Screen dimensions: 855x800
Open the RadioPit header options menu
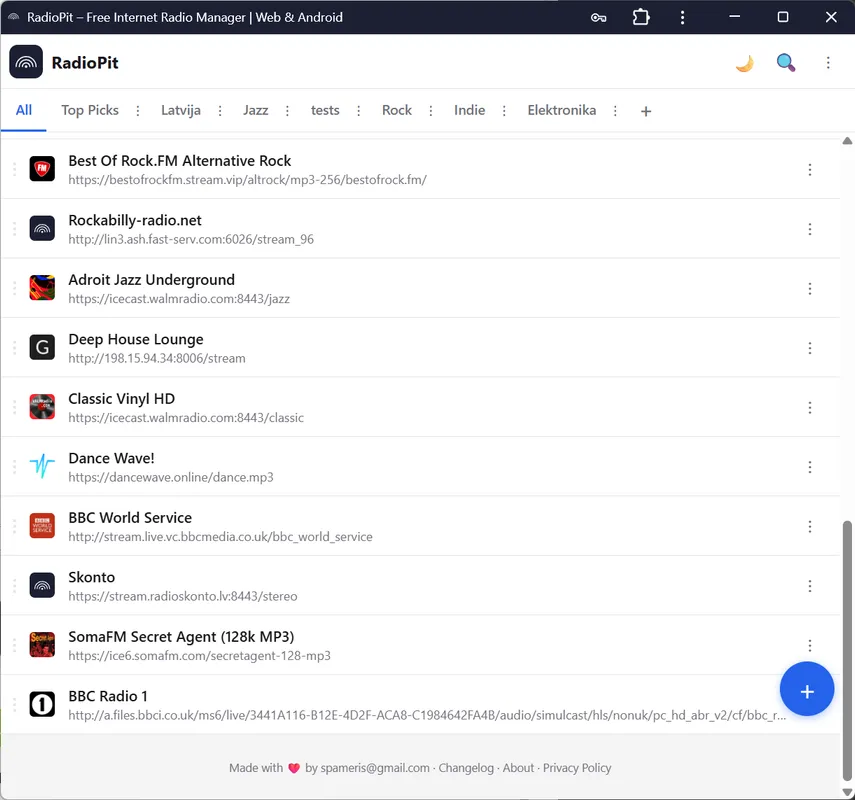828,63
